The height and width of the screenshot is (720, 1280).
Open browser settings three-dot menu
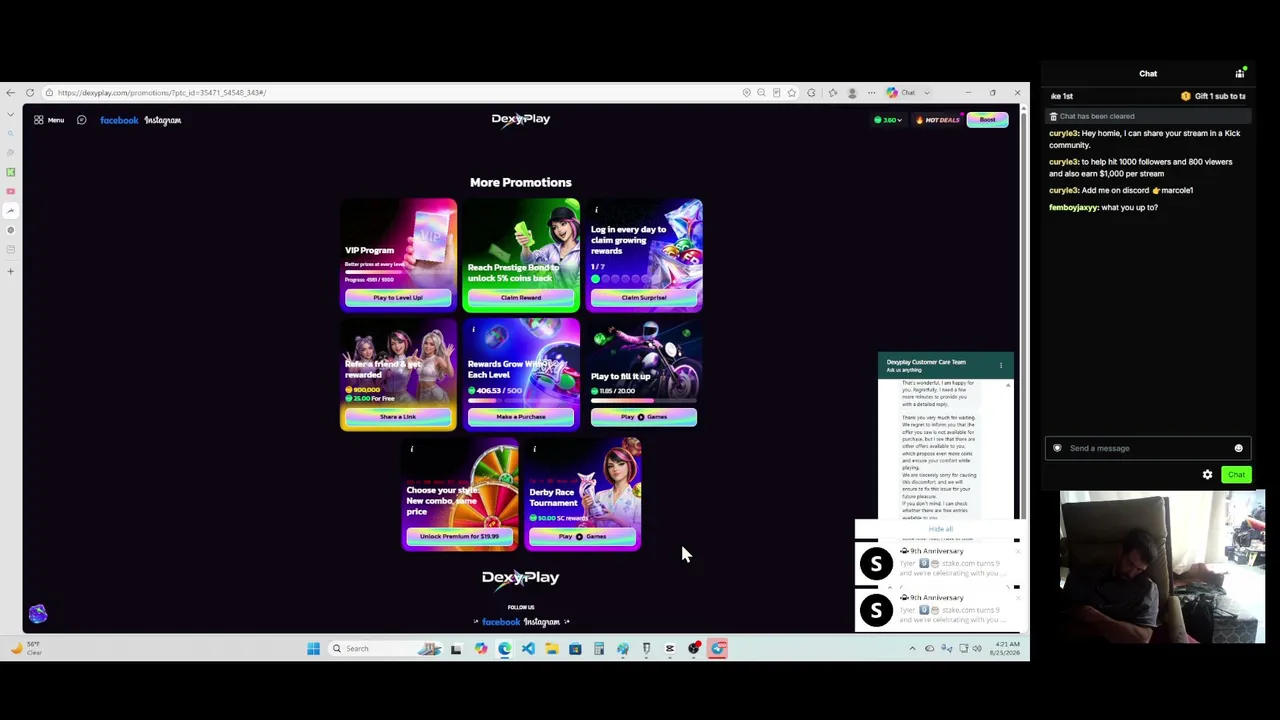click(x=870, y=93)
